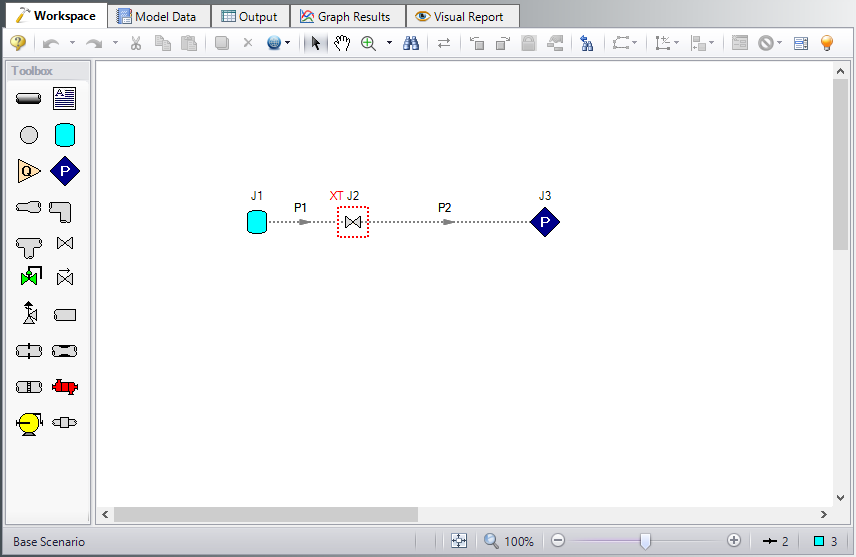Click the lightbulb icon in toolbar
The width and height of the screenshot is (856, 557).
827,43
